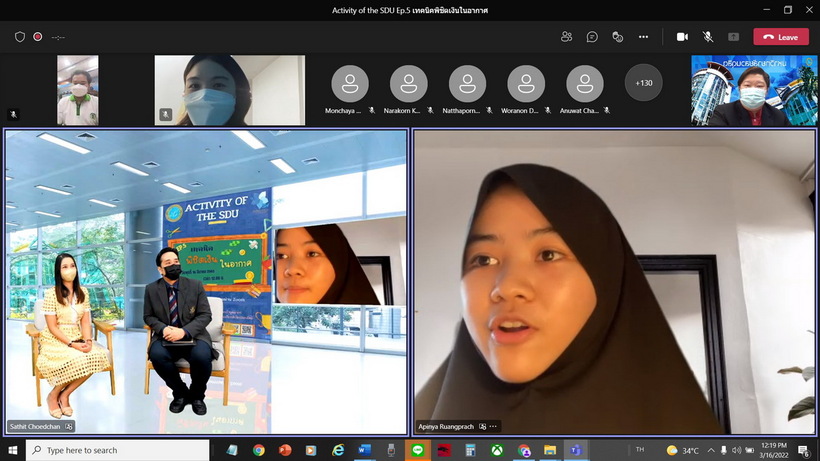820x461 pixels.
Task: Open the meeting chat
Action: (592, 37)
